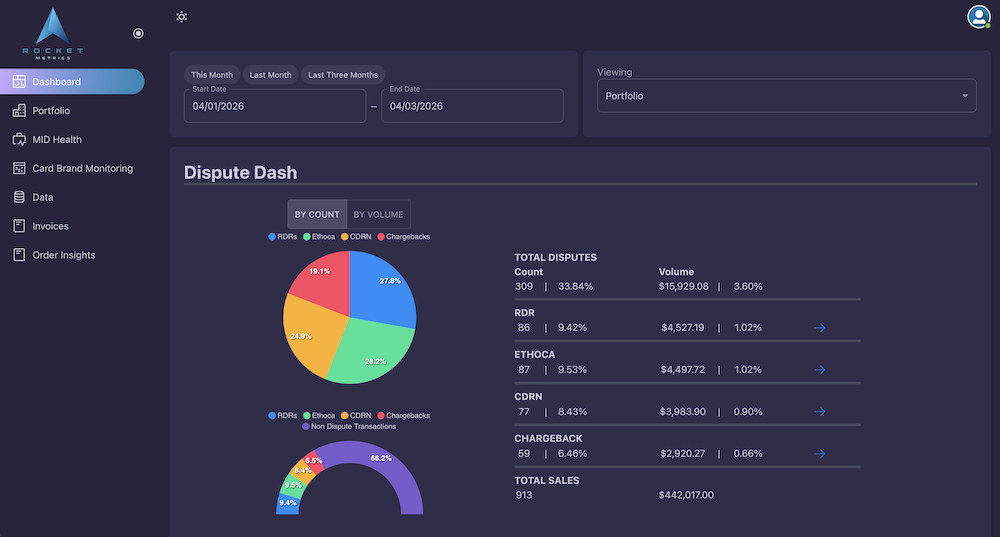Image resolution: width=1000 pixels, height=537 pixels.
Task: Click the MID Health monitor icon
Action: pos(19,140)
